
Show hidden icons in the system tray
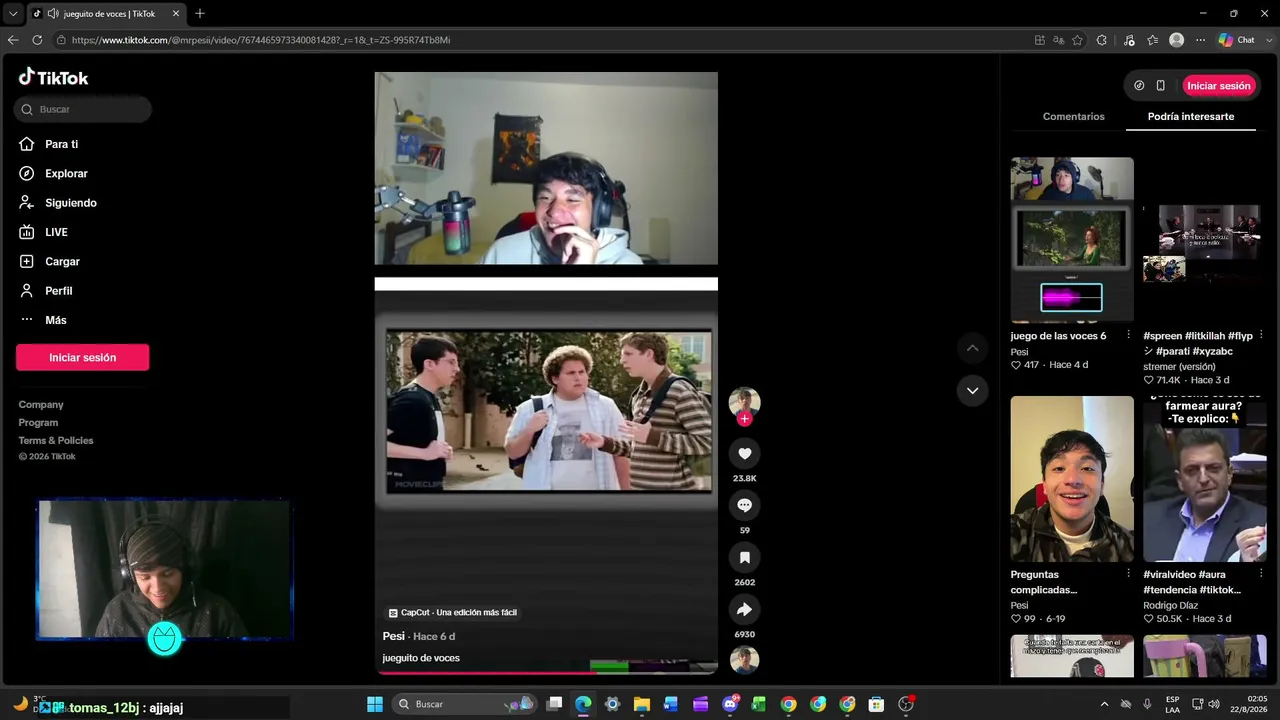pyautogui.click(x=1104, y=704)
